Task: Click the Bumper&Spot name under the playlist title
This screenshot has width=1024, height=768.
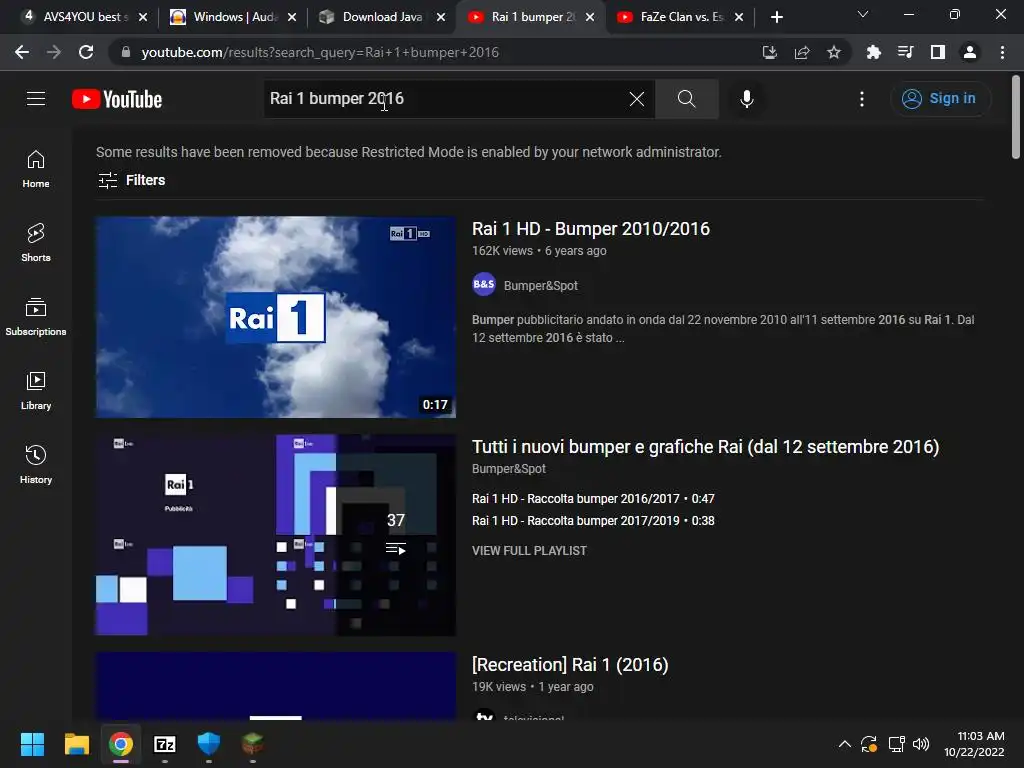Action: click(x=509, y=469)
